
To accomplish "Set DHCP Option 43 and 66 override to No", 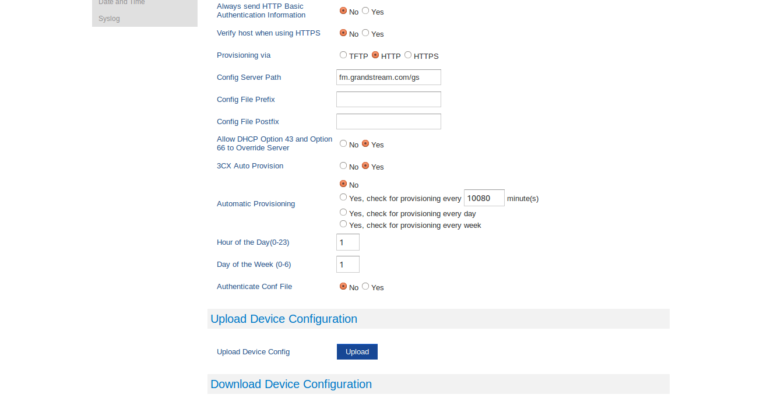I will pyautogui.click(x=344, y=144).
